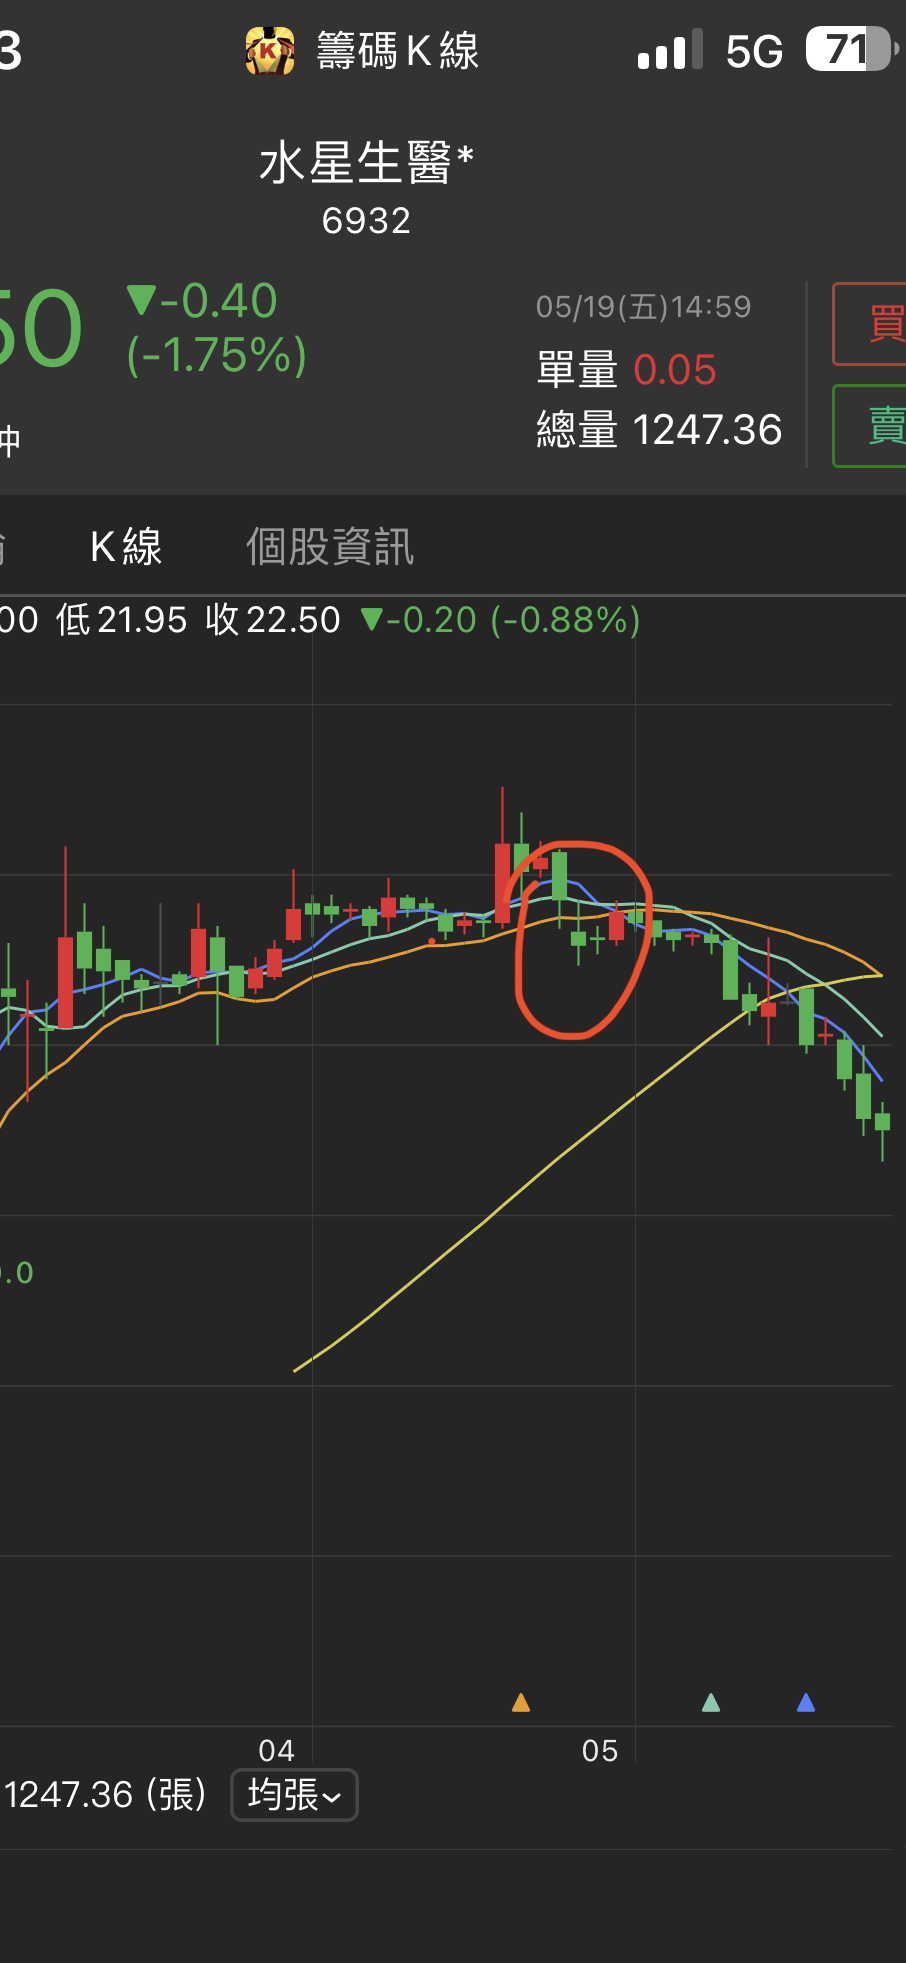Viewport: 906px width, 1963px height.
Task: Tap the blue triangle marker on timeline
Action: (806, 1702)
